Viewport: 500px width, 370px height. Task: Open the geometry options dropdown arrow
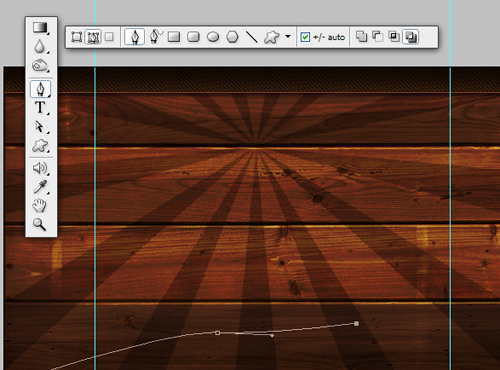(288, 36)
